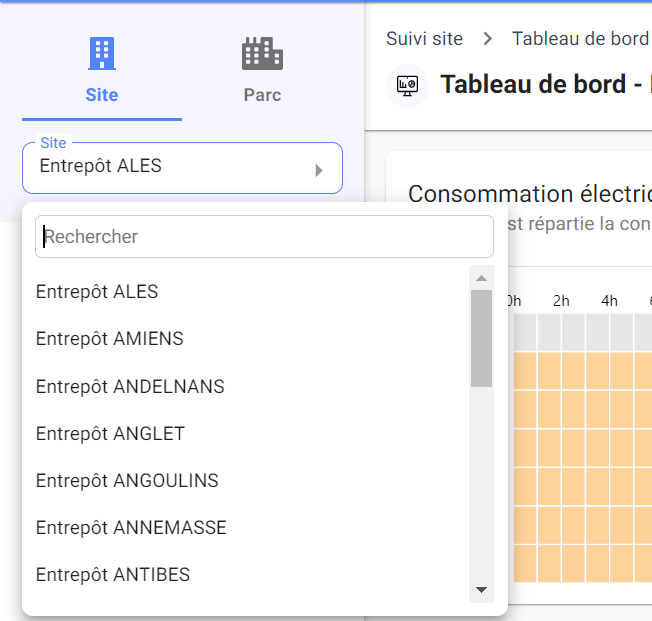Image resolution: width=652 pixels, height=621 pixels.
Task: Switch to the Parc tab
Action: (x=262, y=77)
